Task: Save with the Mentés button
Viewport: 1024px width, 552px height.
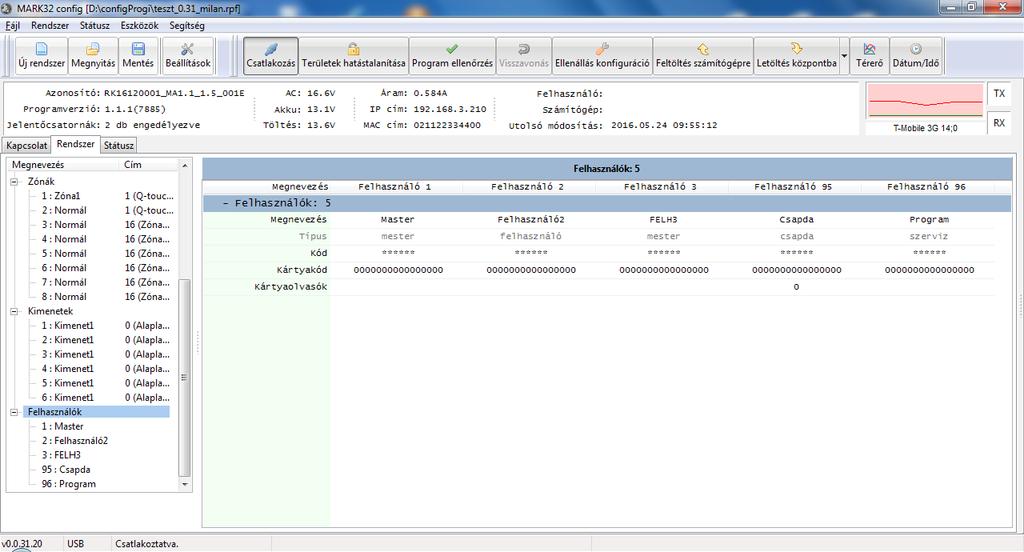Action: [x=138, y=56]
